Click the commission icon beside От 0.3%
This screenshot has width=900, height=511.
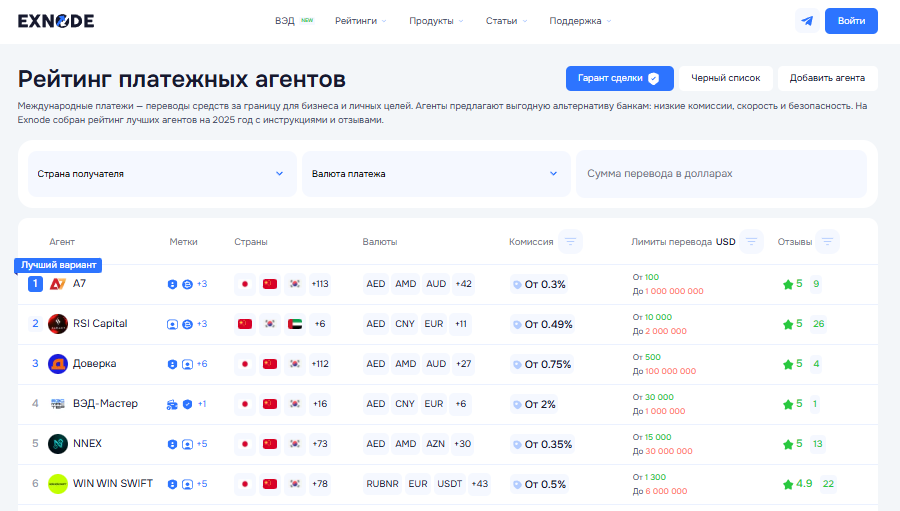point(517,285)
